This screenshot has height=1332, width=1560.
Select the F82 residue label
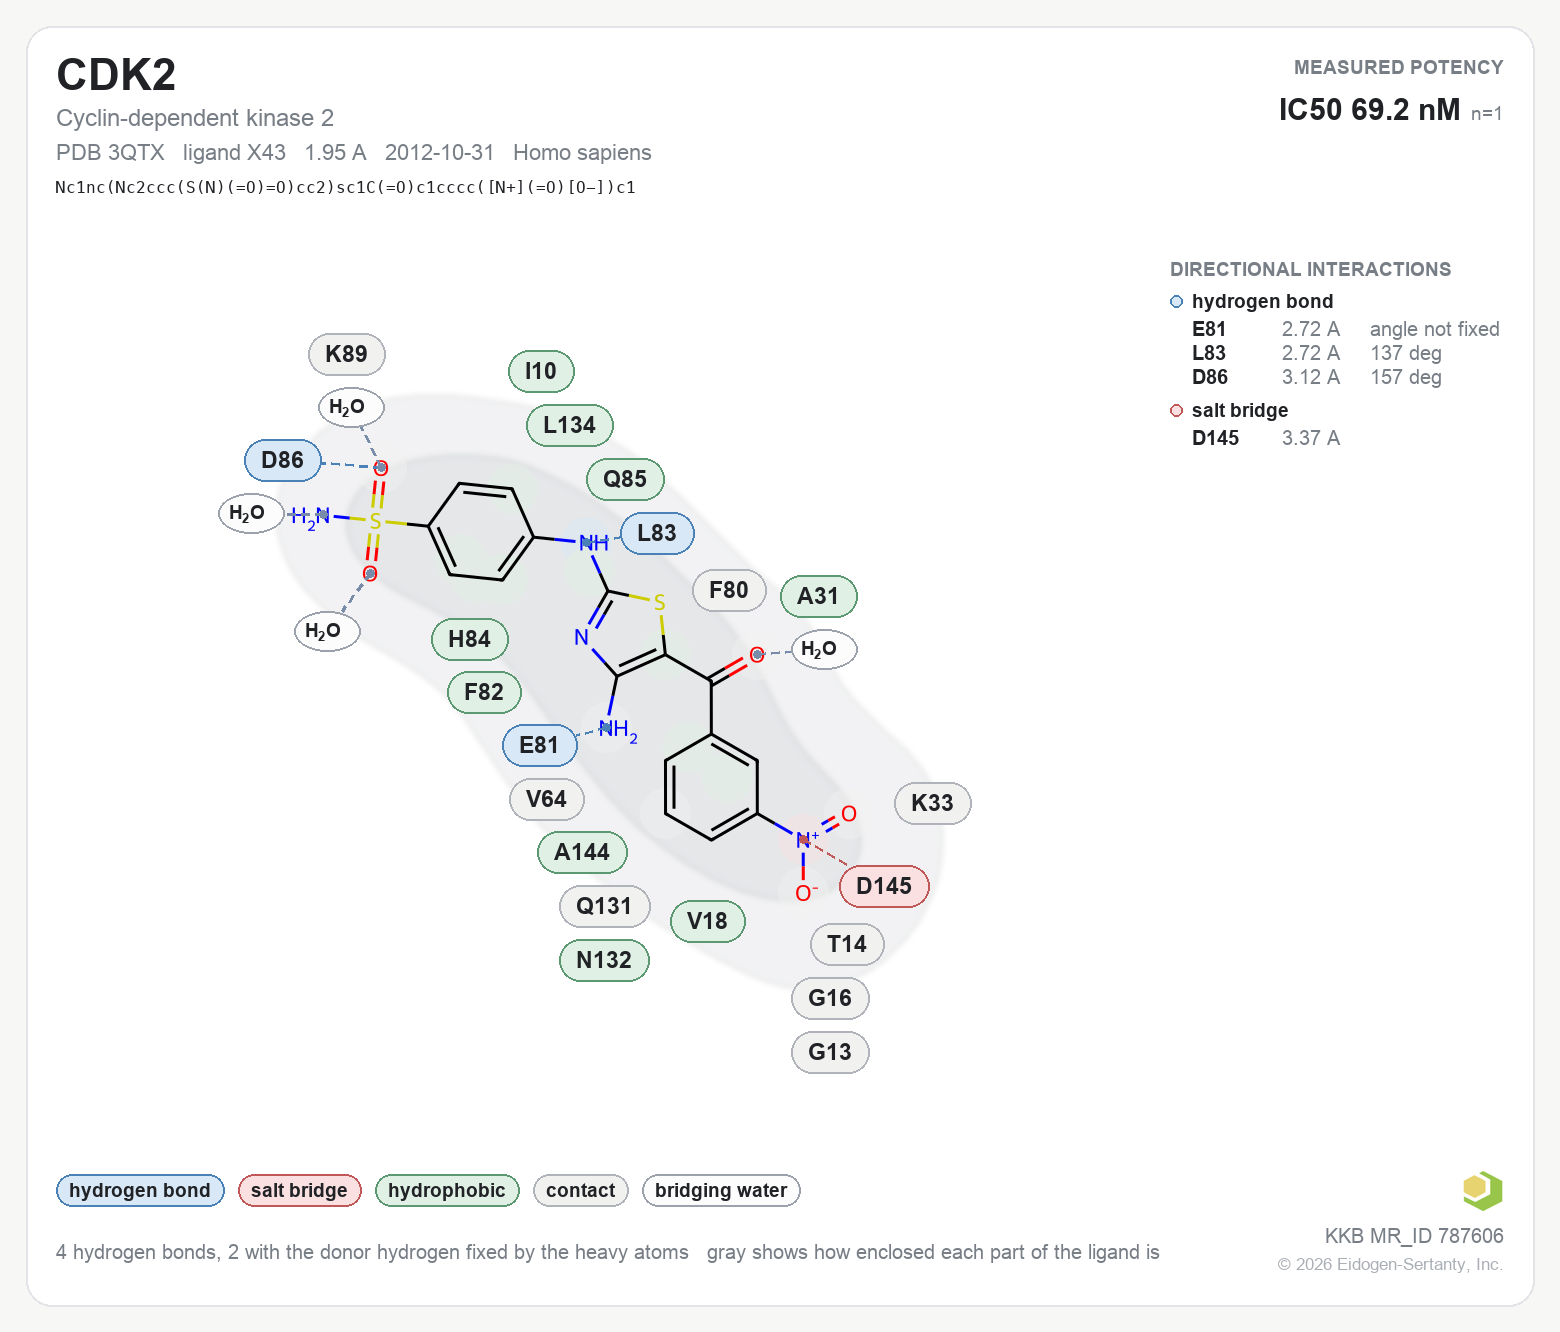(484, 692)
